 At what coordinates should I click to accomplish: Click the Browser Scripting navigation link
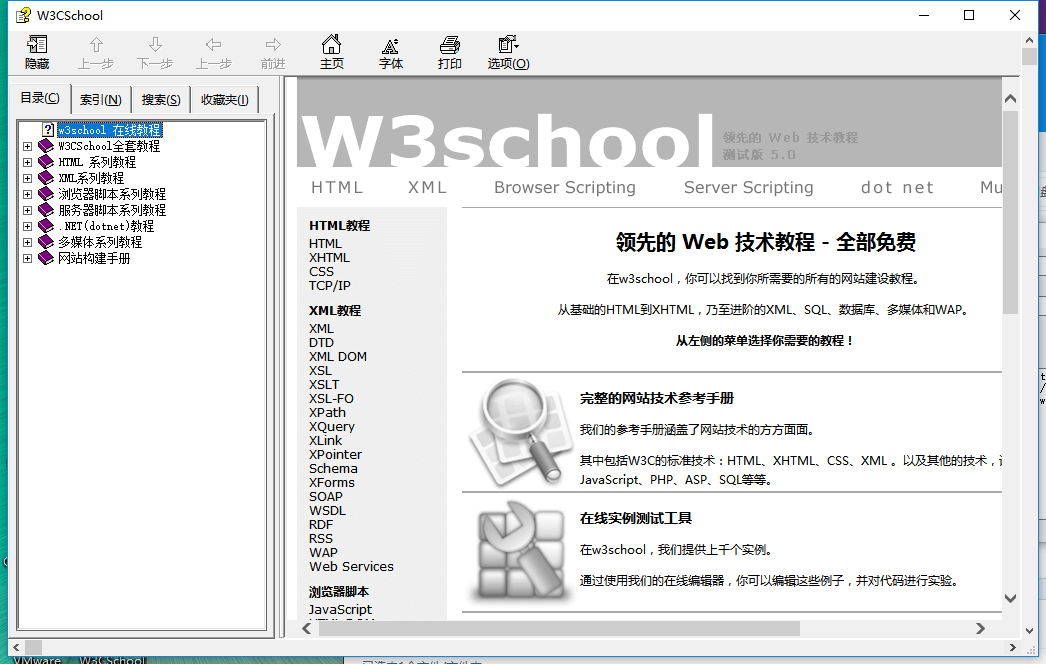pos(564,187)
